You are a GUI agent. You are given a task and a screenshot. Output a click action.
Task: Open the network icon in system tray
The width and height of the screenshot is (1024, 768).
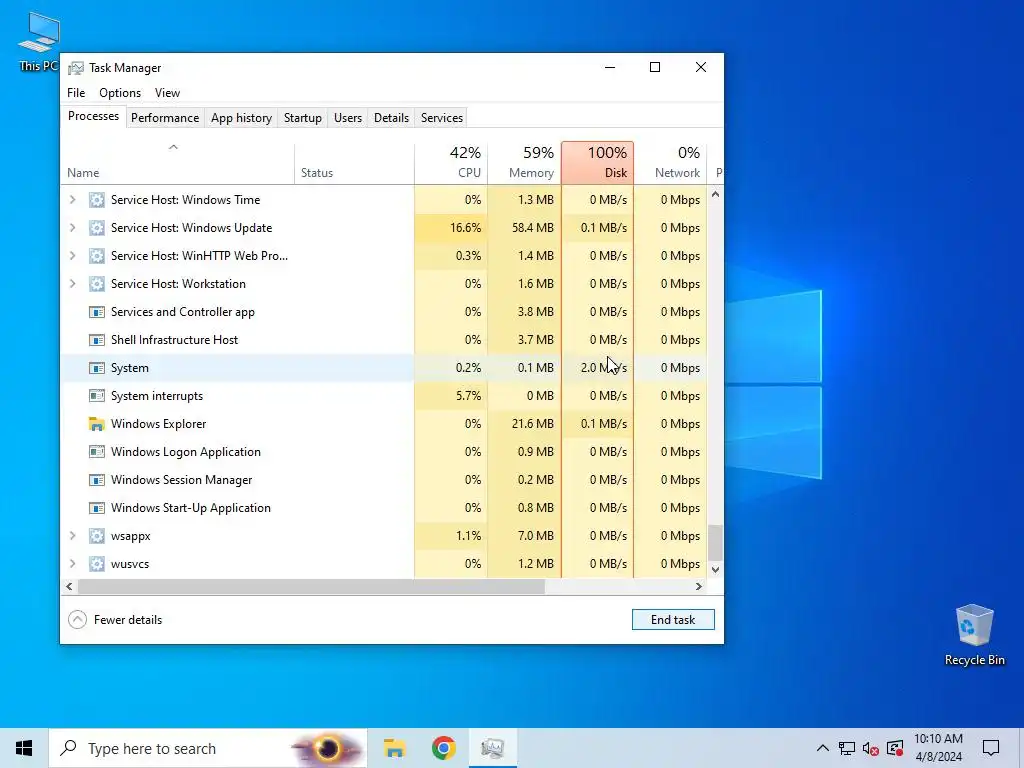[x=847, y=748]
